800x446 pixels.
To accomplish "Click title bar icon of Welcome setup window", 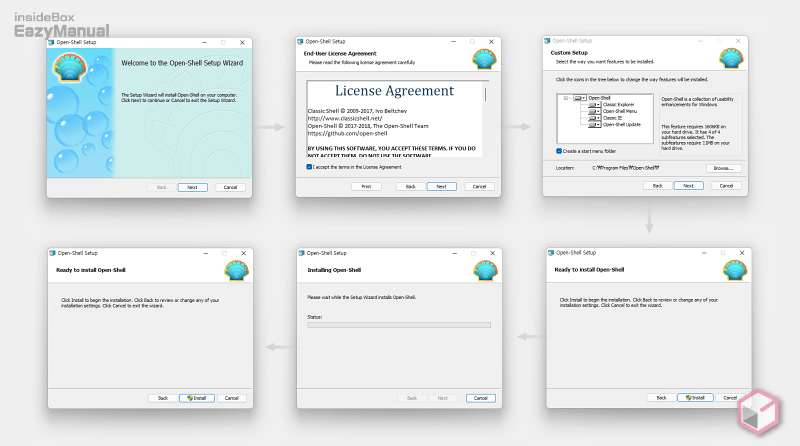I will click(x=54, y=42).
